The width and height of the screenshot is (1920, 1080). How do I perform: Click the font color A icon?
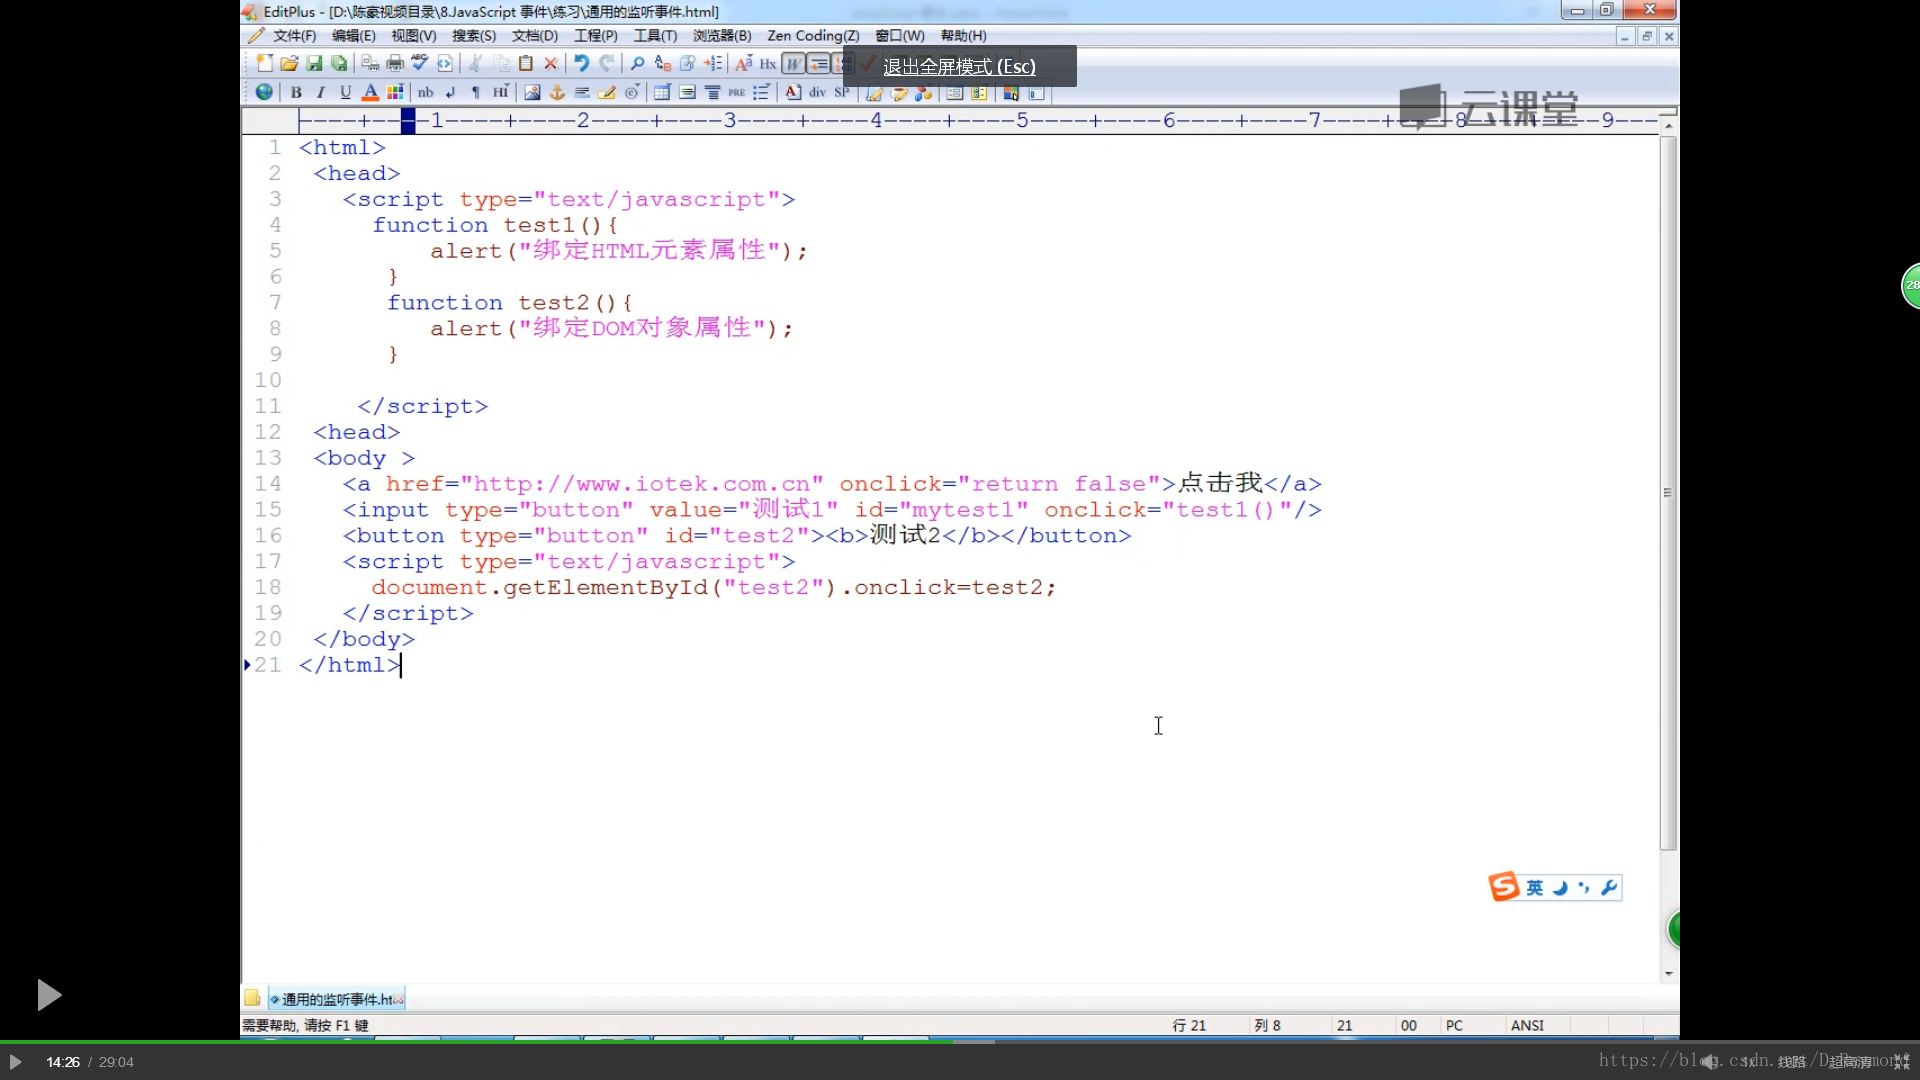(x=370, y=92)
